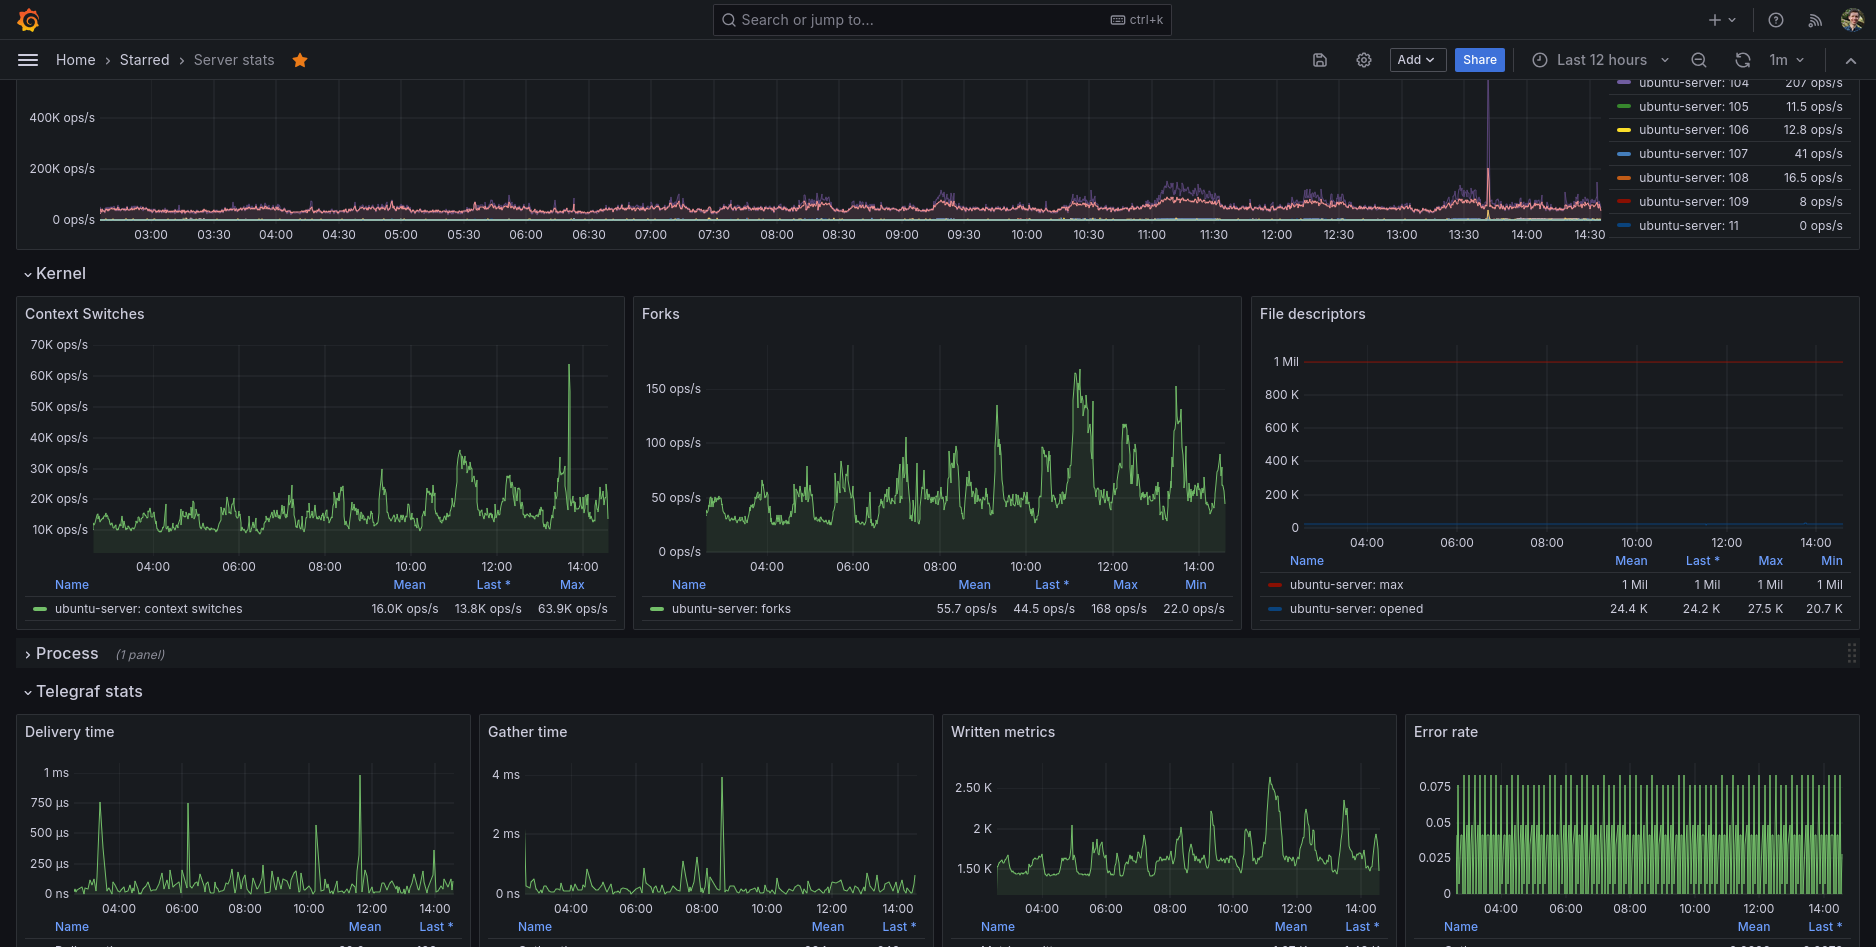The width and height of the screenshot is (1876, 947).
Task: Click the '55.7 ops/s' forks mean value
Action: (x=967, y=609)
